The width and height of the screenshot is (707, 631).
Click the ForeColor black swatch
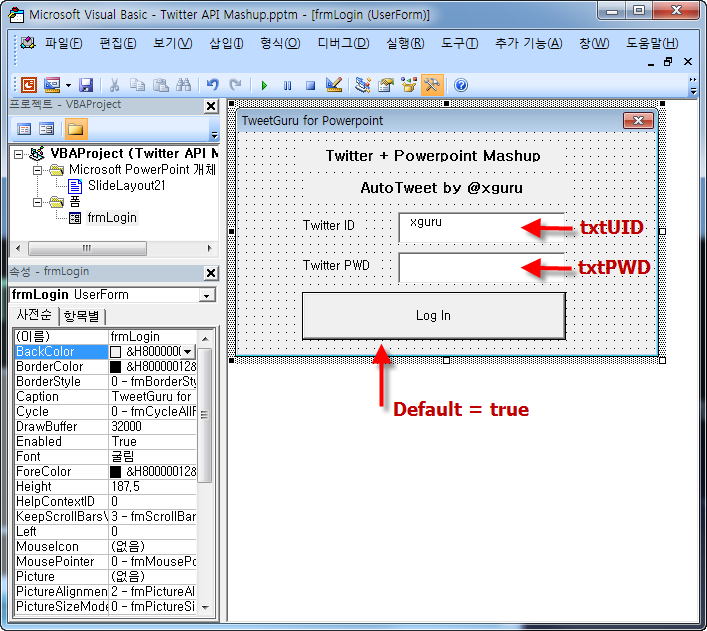tap(116, 472)
